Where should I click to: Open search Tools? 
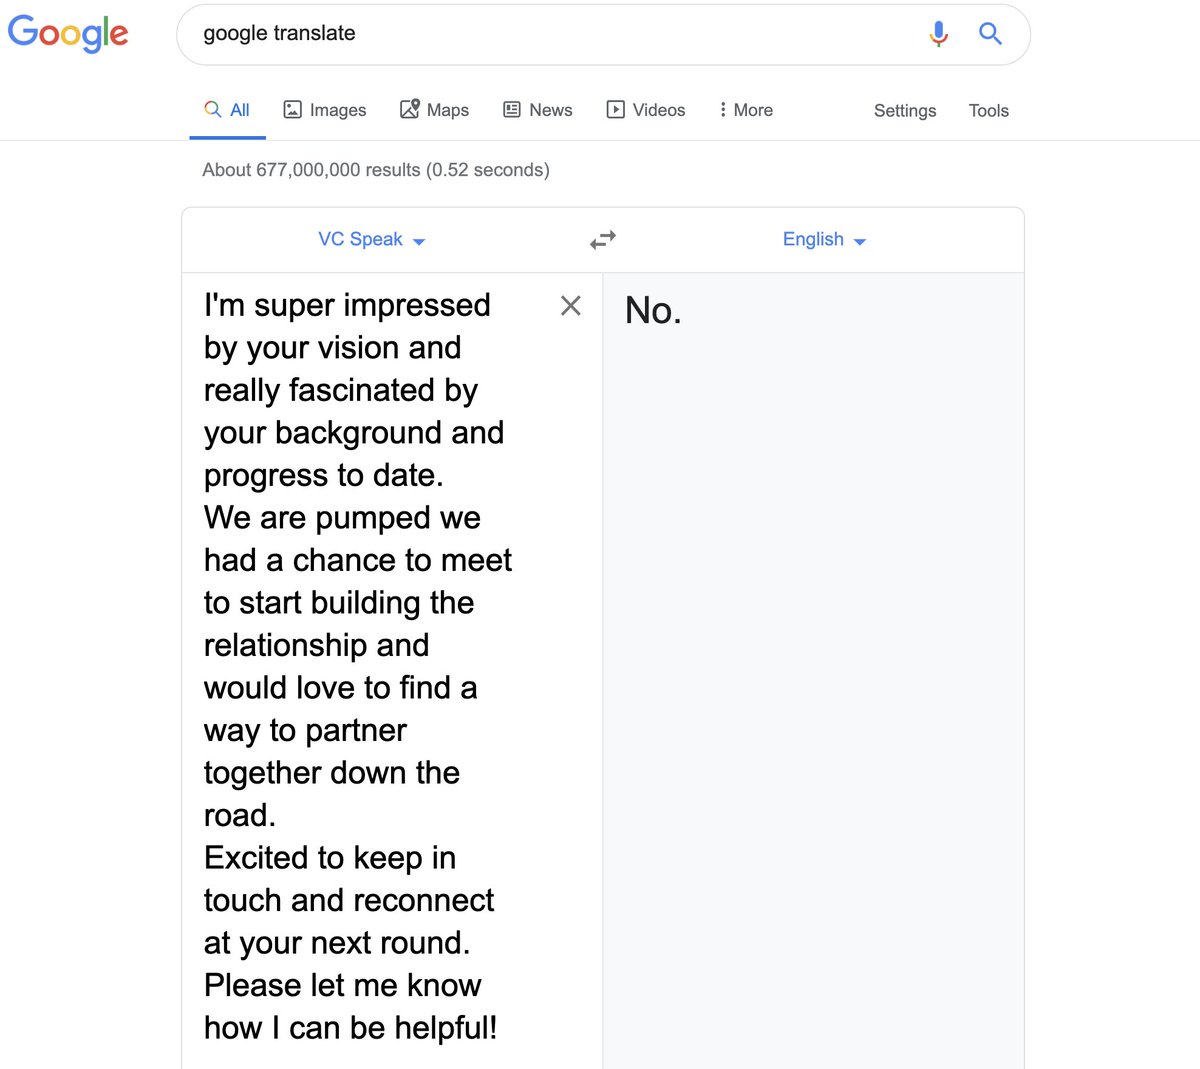989,111
